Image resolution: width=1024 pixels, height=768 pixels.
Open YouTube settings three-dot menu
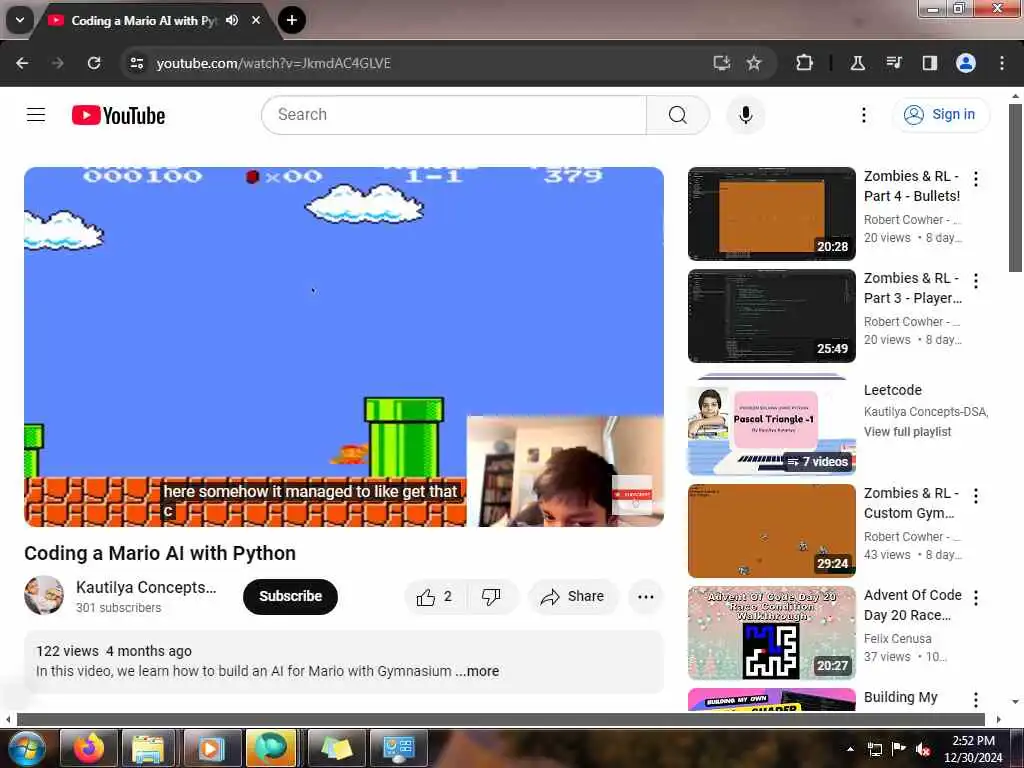pos(863,115)
